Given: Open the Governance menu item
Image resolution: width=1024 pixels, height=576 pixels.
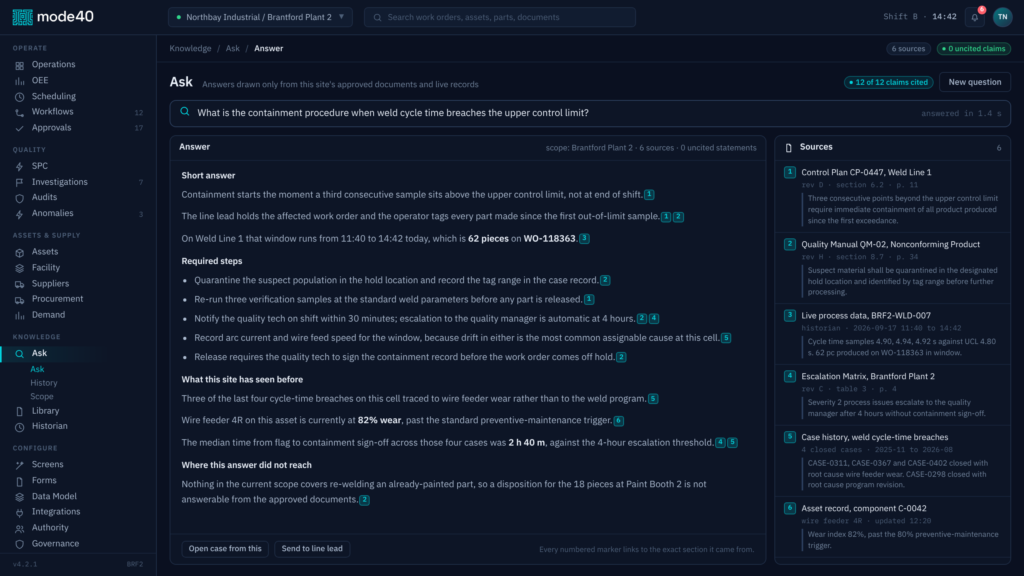Looking at the screenshot, I should [x=78, y=544].
